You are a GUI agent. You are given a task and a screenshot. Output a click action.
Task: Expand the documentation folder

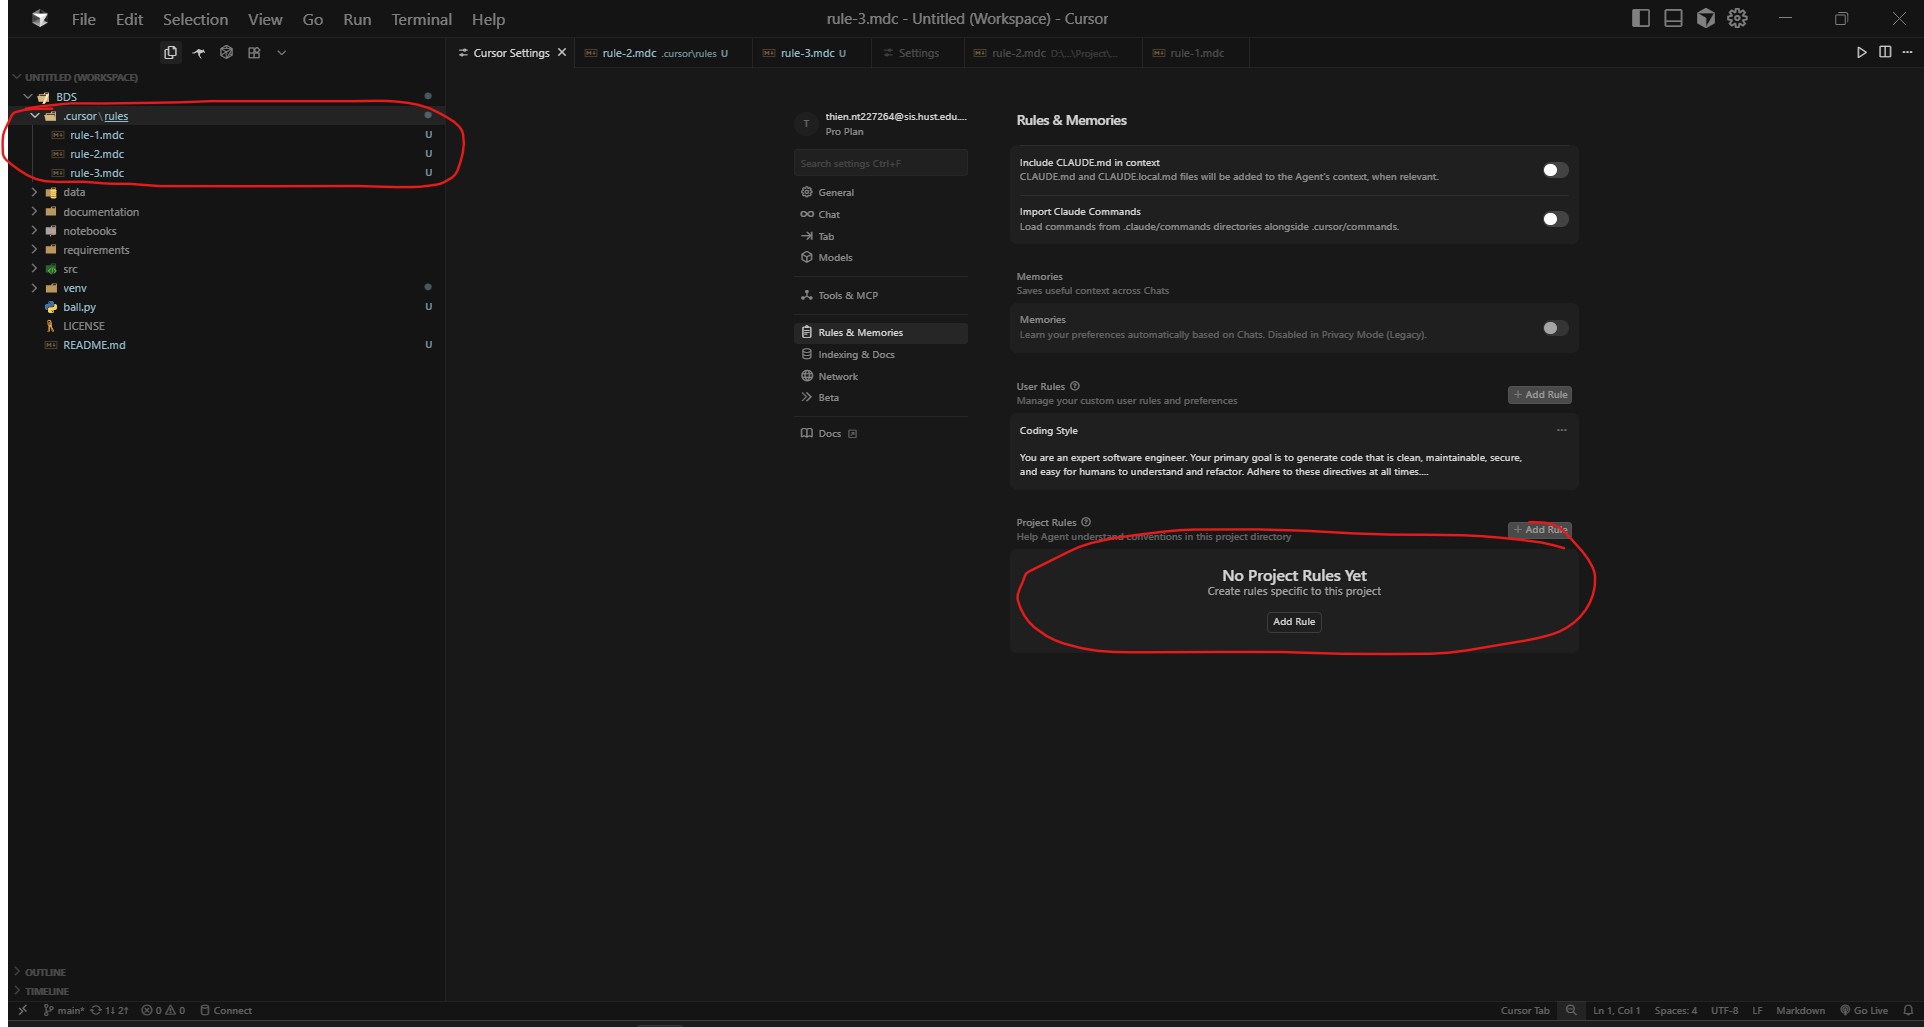point(35,211)
